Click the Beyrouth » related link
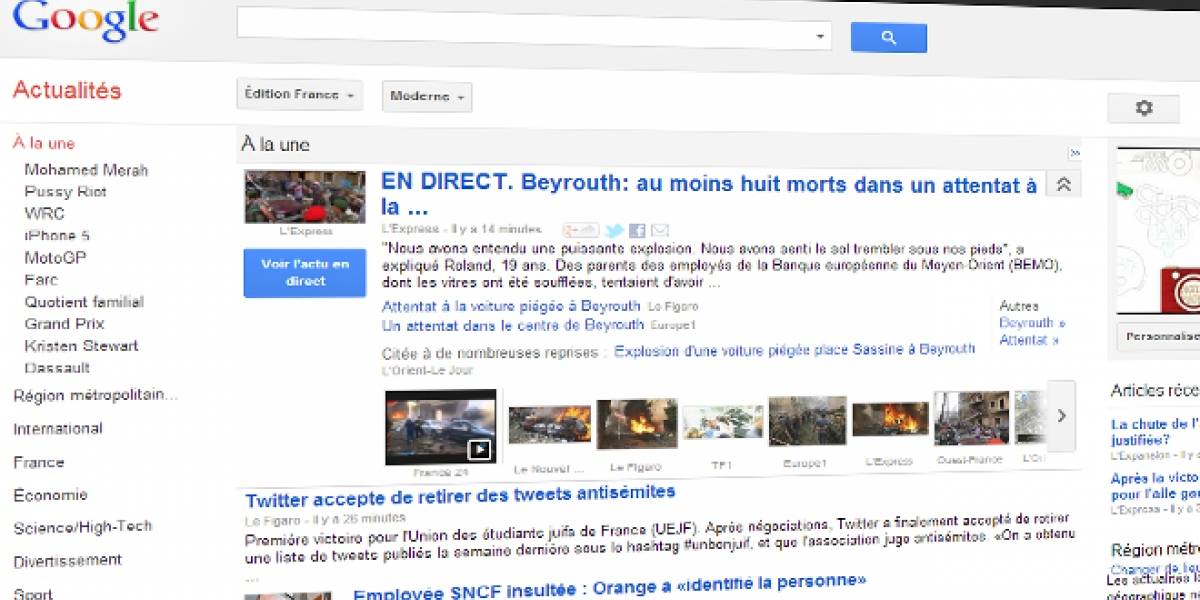The image size is (1200, 600). pos(1032,323)
